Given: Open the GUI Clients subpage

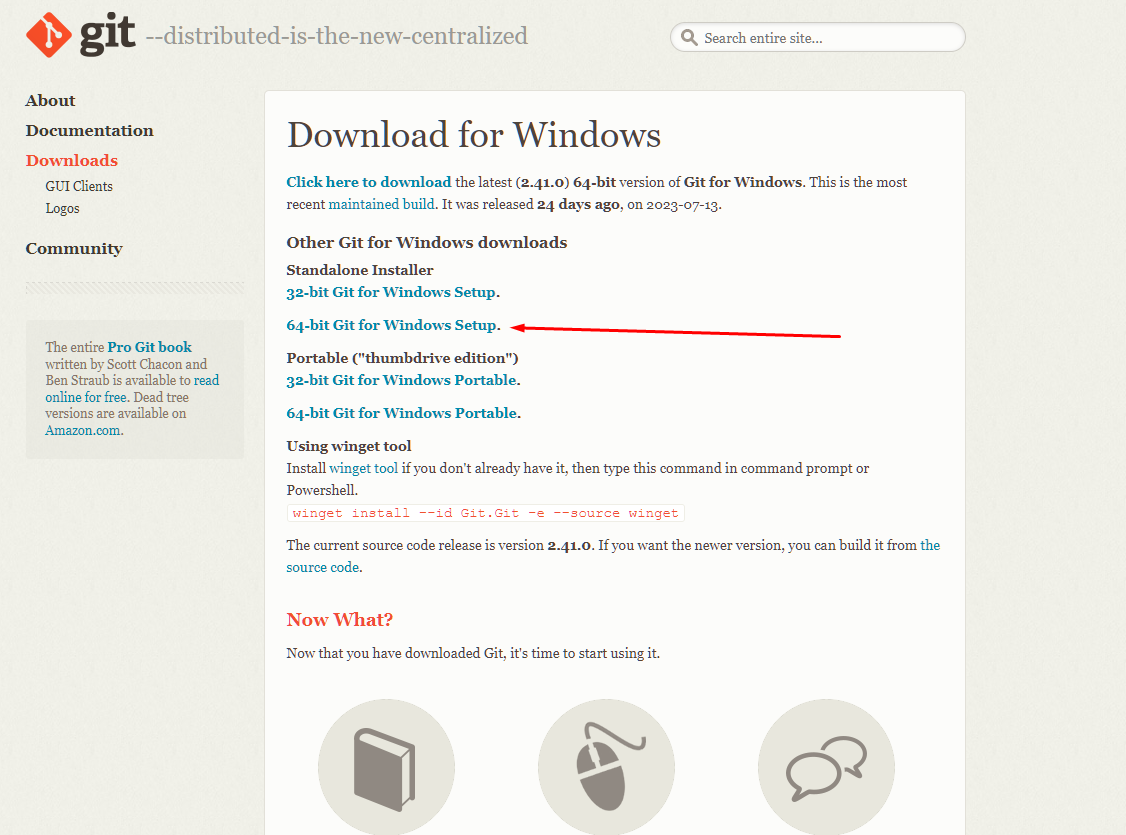Looking at the screenshot, I should pos(79,186).
